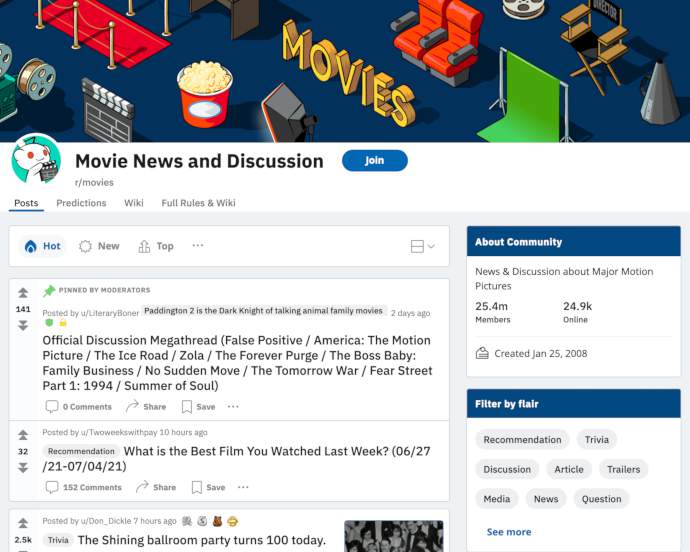Click the Paddington 2 user flair
The image size is (690, 552).
coord(263,311)
